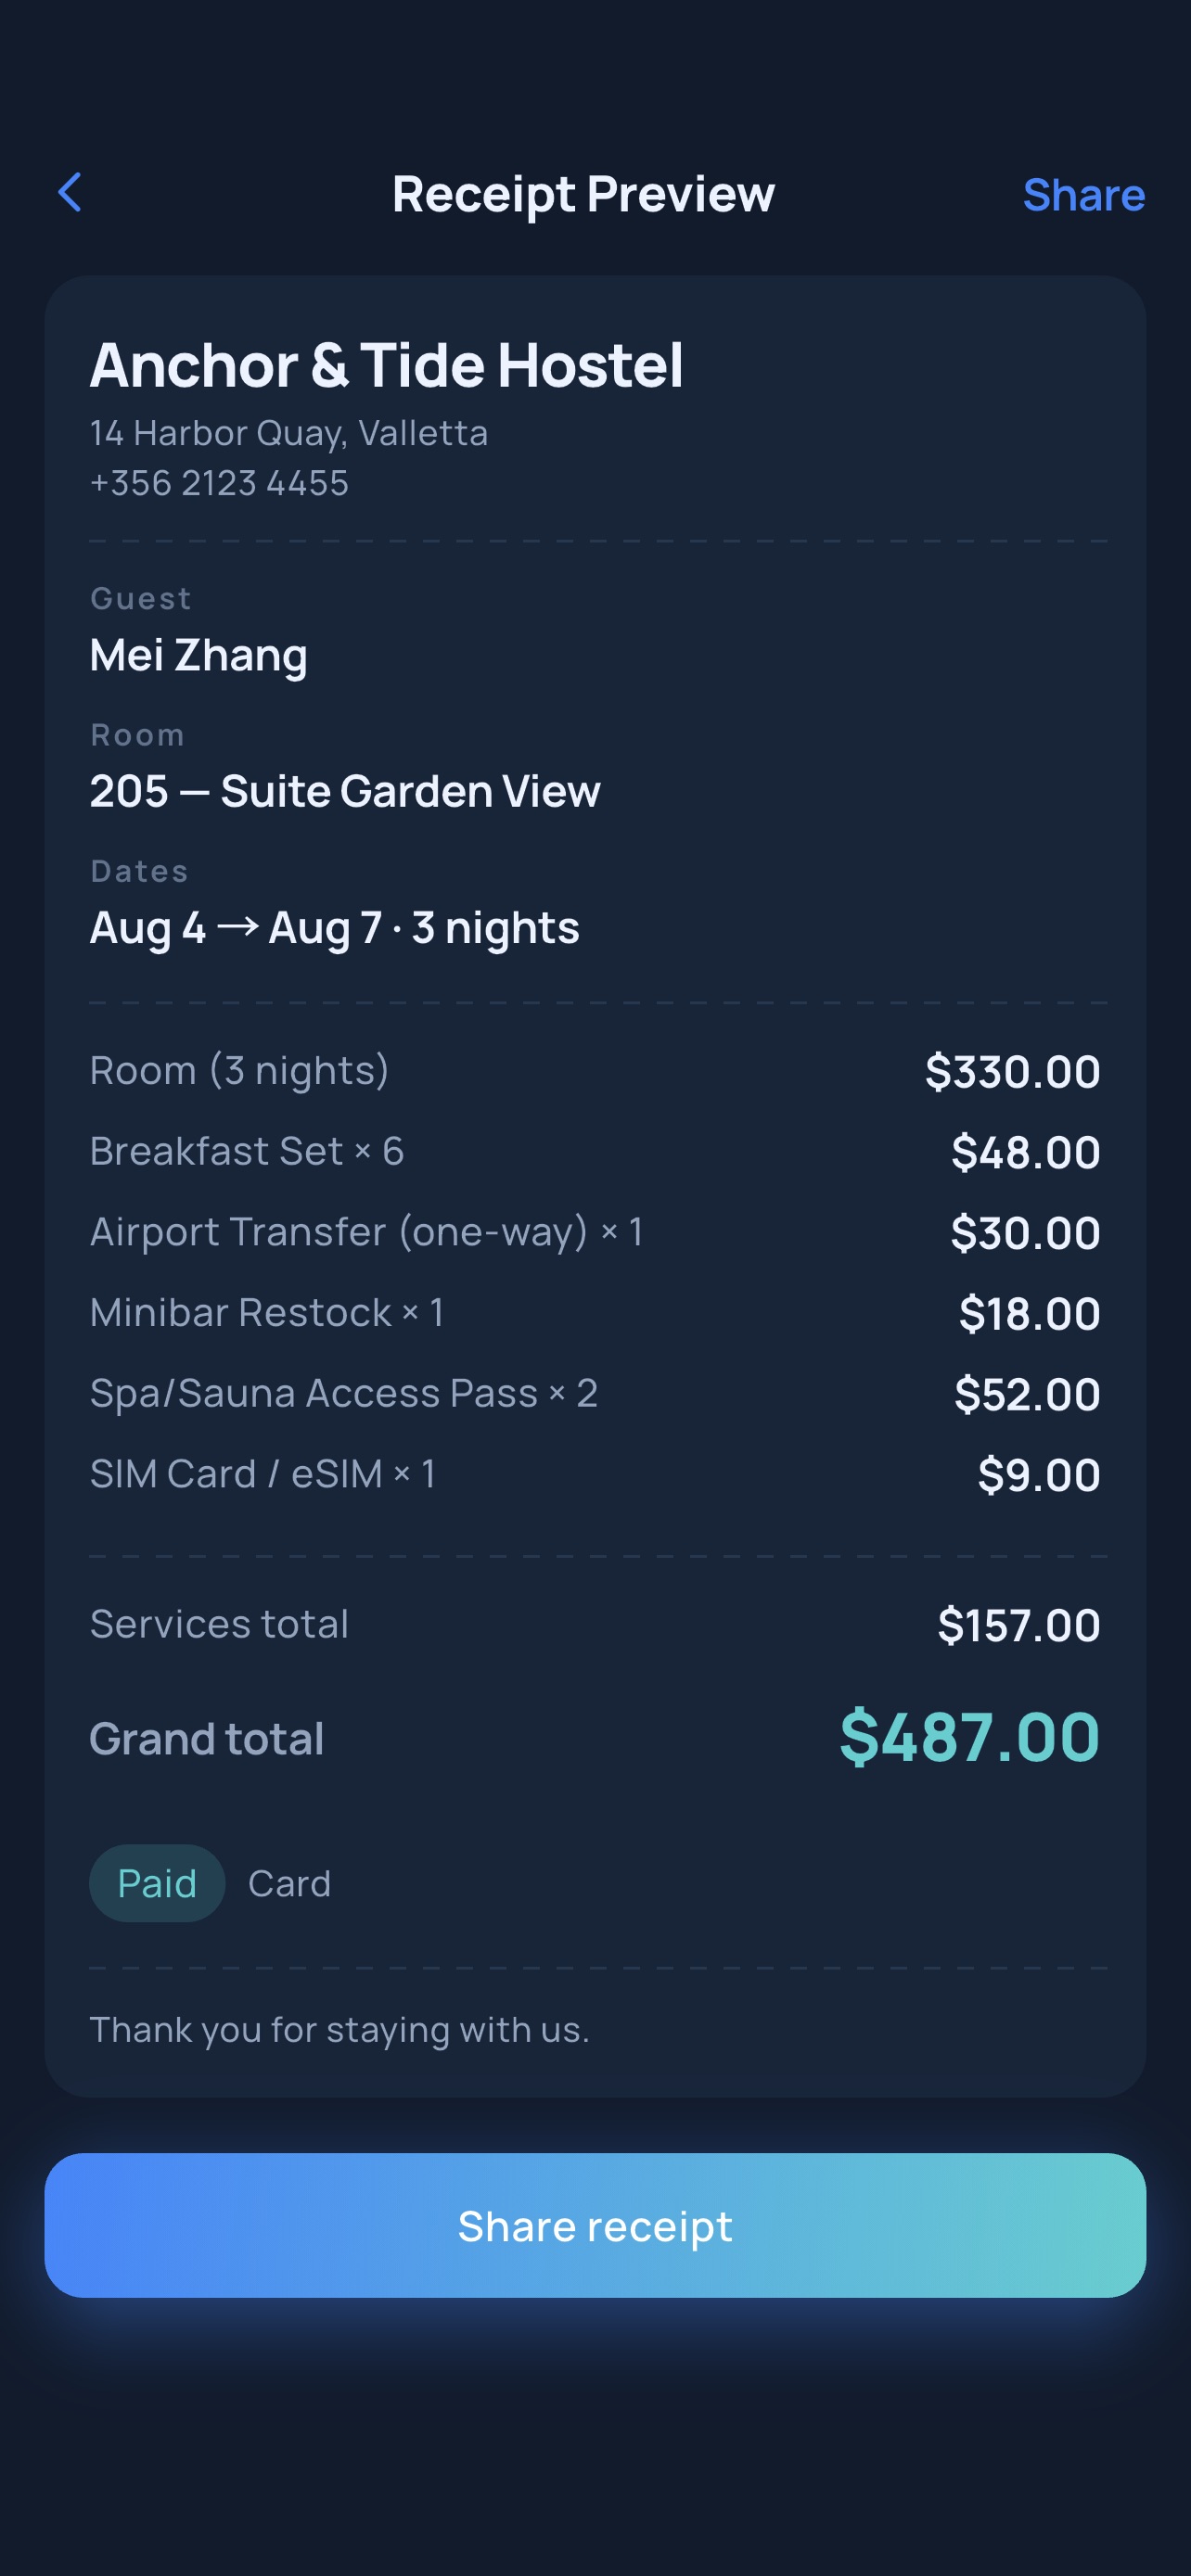
Task: Tap the Card payment method label
Action: [x=289, y=1884]
